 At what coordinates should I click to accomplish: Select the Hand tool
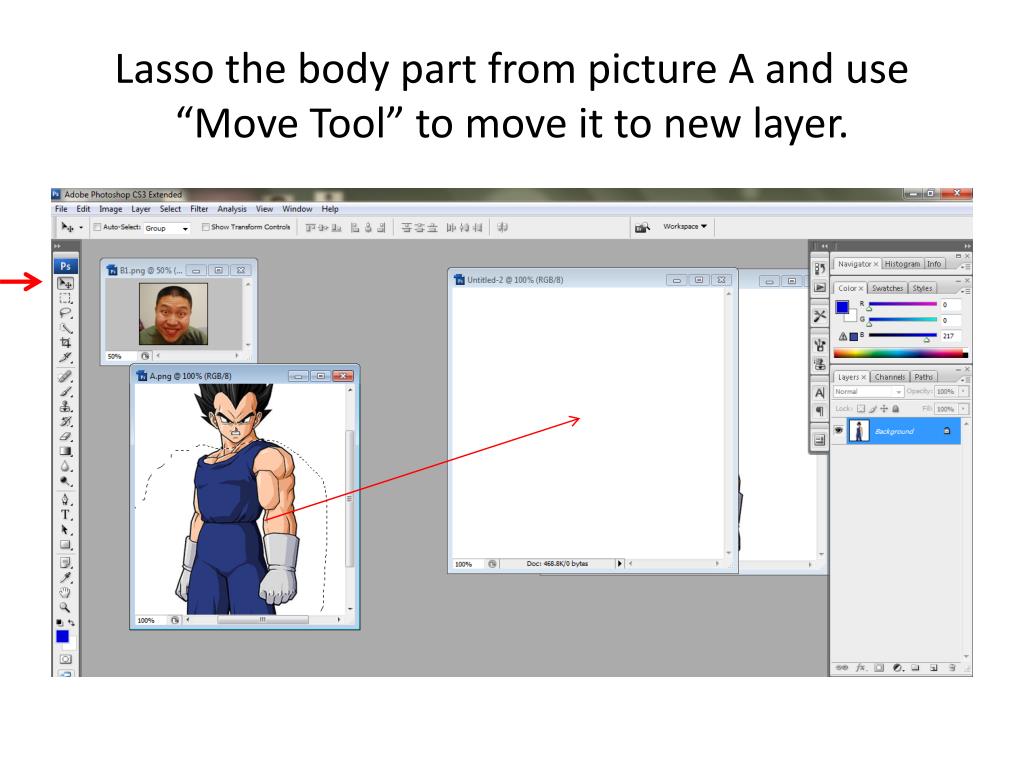[x=65, y=592]
